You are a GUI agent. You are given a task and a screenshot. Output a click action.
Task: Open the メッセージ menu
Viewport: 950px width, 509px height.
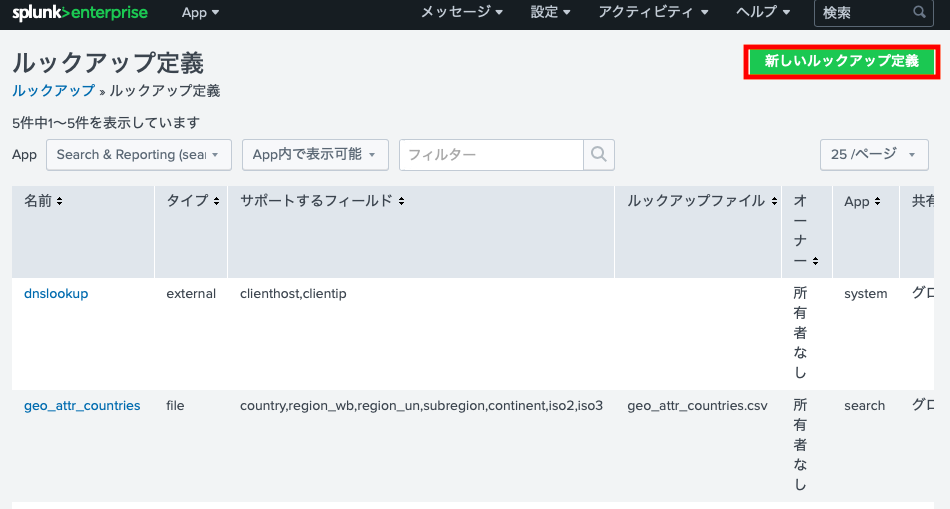coord(462,12)
